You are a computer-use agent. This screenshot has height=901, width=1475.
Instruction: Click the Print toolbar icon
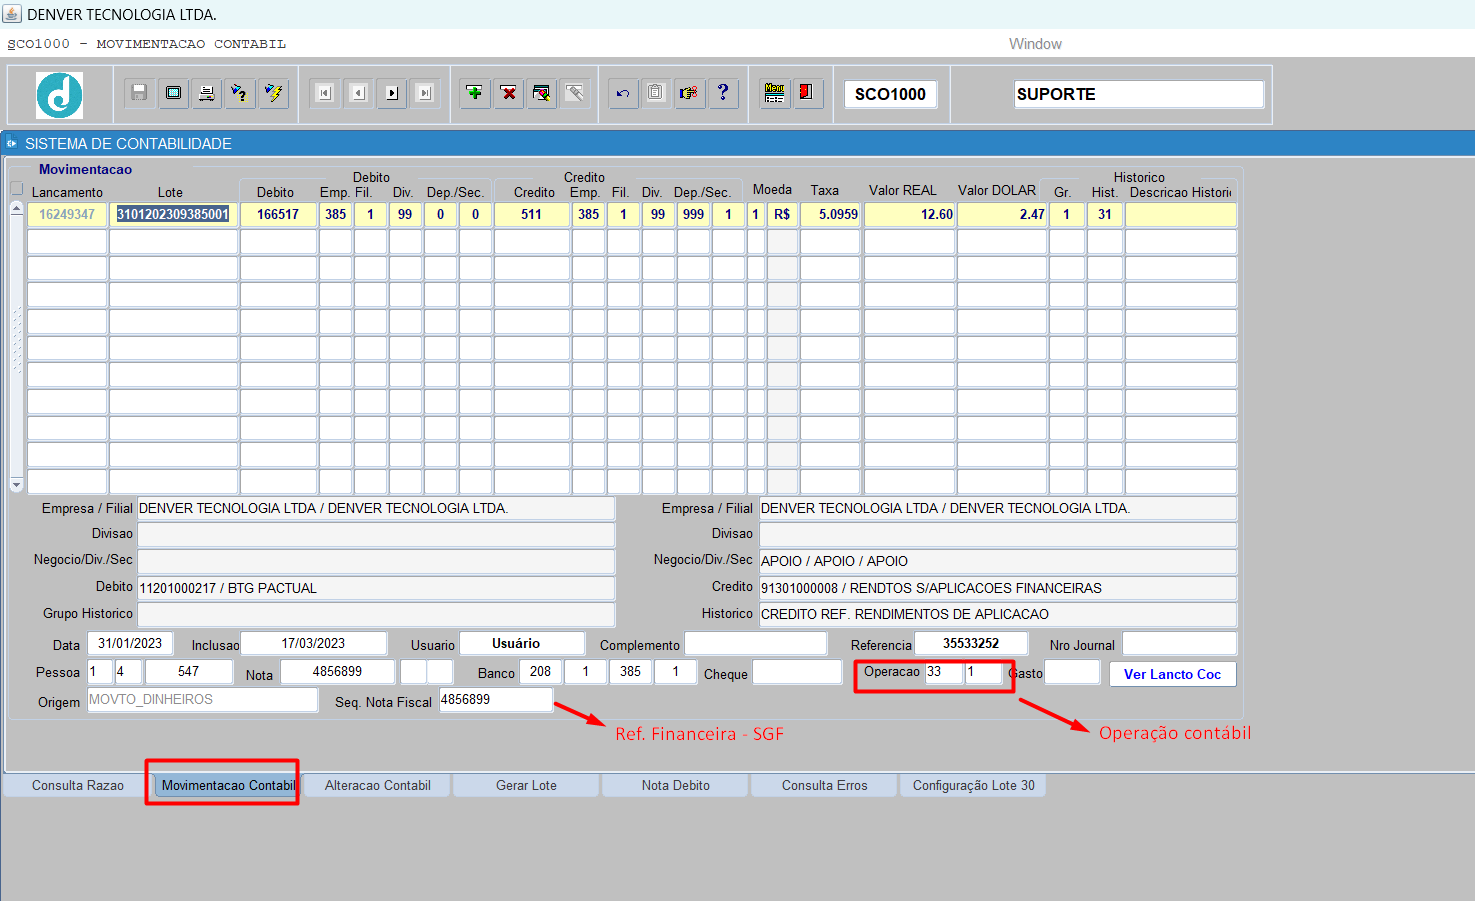pyautogui.click(x=206, y=93)
